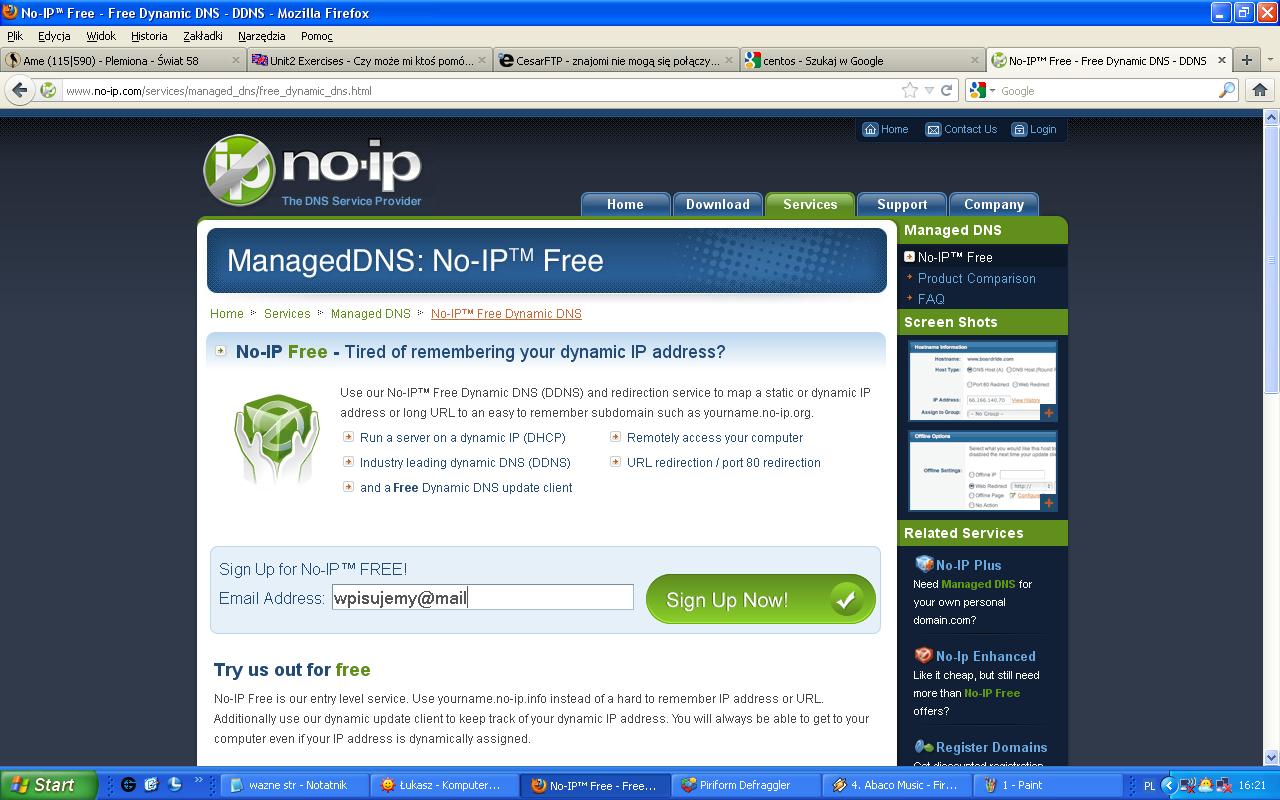Switch to the centos Szukaj w Google tab
The image size is (1280, 800).
(x=862, y=60)
